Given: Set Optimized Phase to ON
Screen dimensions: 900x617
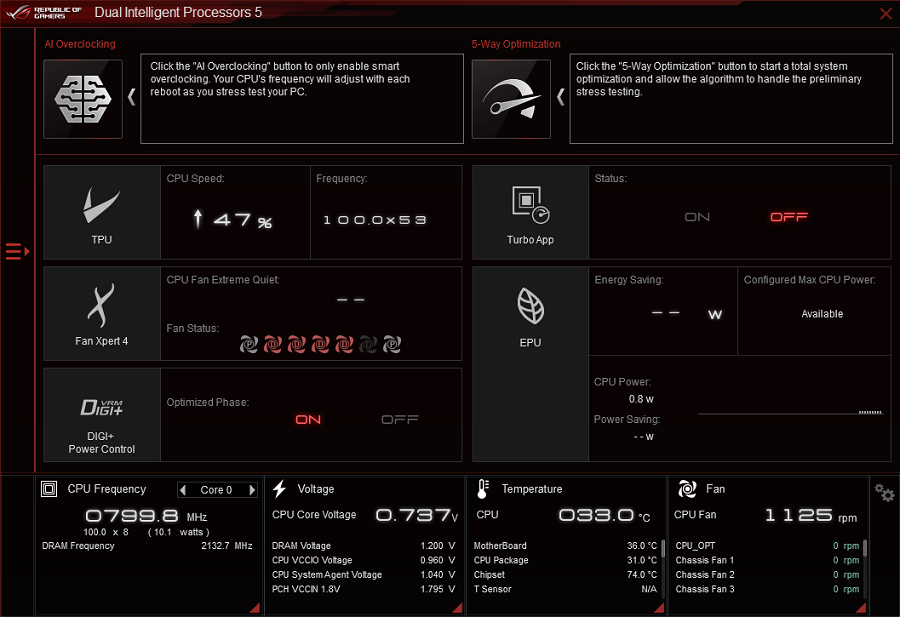Looking at the screenshot, I should [x=308, y=420].
